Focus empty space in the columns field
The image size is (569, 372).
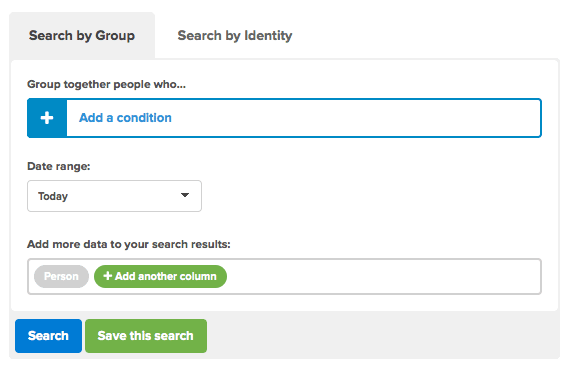(383, 276)
